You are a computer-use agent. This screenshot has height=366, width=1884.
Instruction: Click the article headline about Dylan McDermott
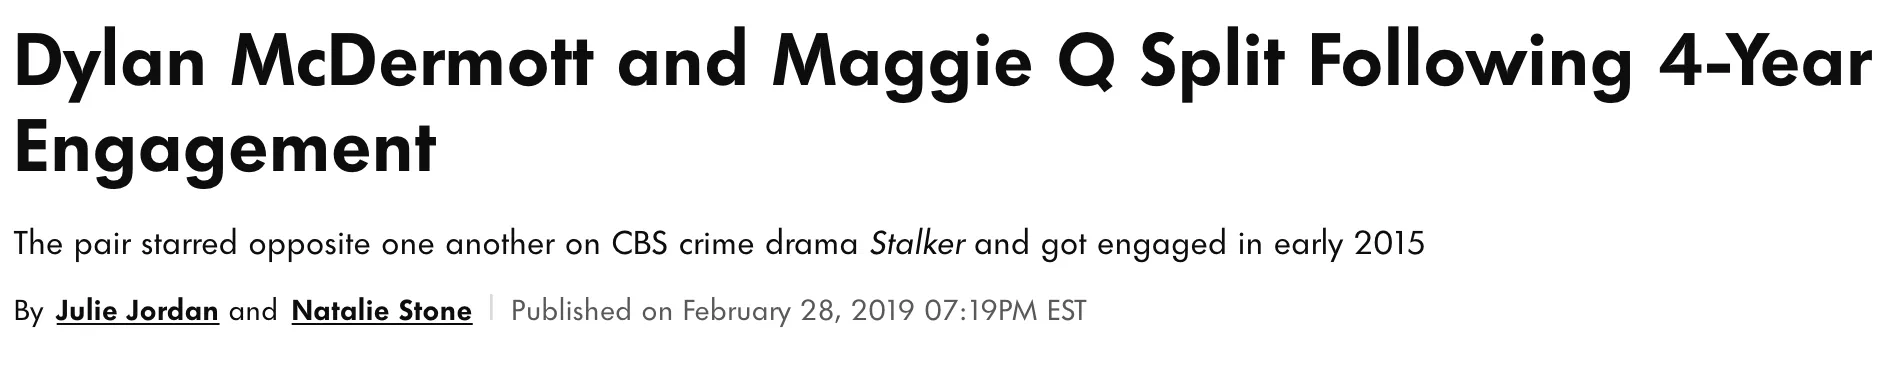(x=941, y=103)
